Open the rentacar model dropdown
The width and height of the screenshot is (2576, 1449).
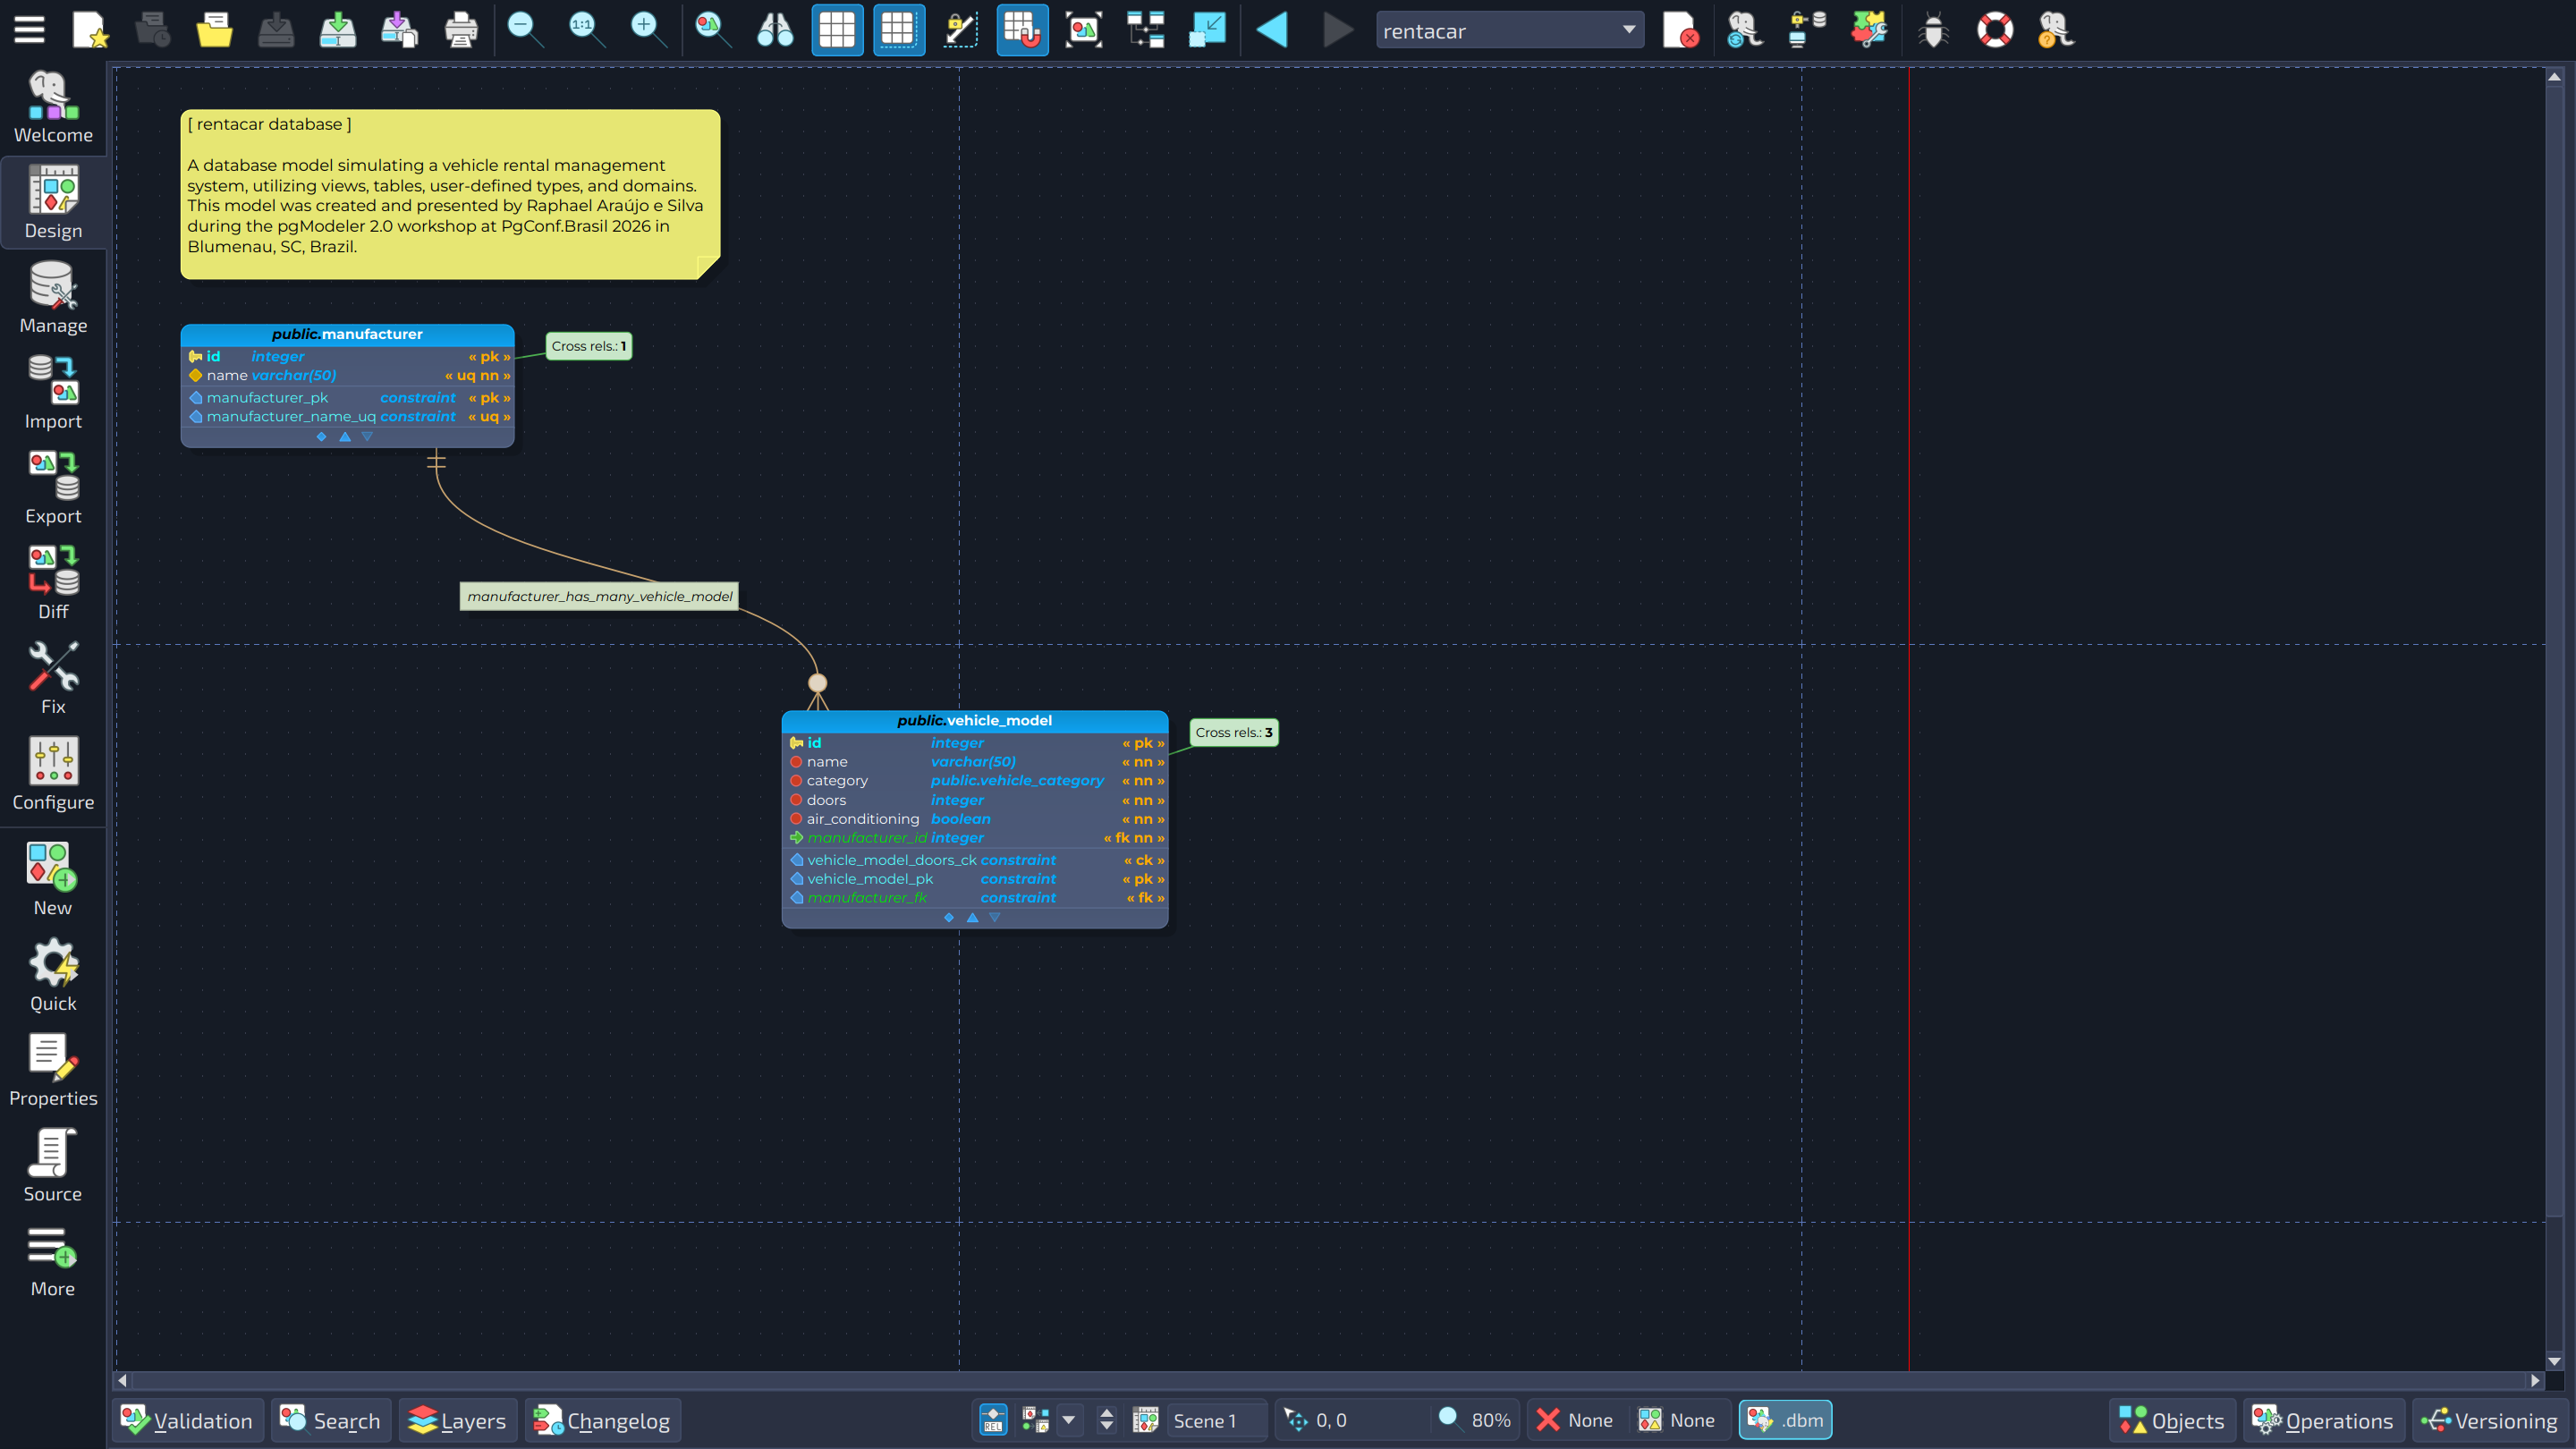pos(1509,31)
